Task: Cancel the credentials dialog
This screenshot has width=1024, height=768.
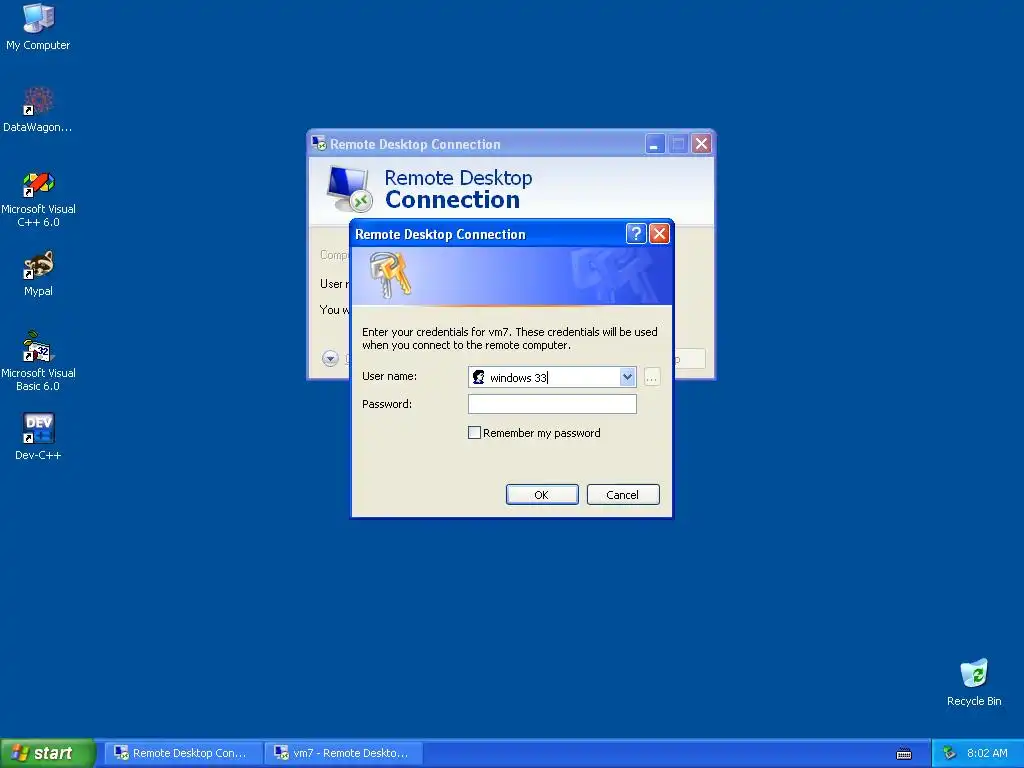Action: pyautogui.click(x=623, y=494)
